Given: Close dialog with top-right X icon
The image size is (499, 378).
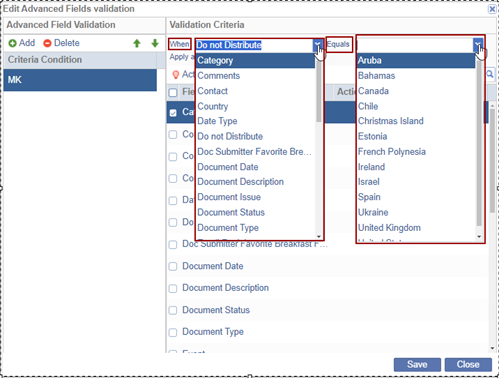Looking at the screenshot, I should pos(492,9).
